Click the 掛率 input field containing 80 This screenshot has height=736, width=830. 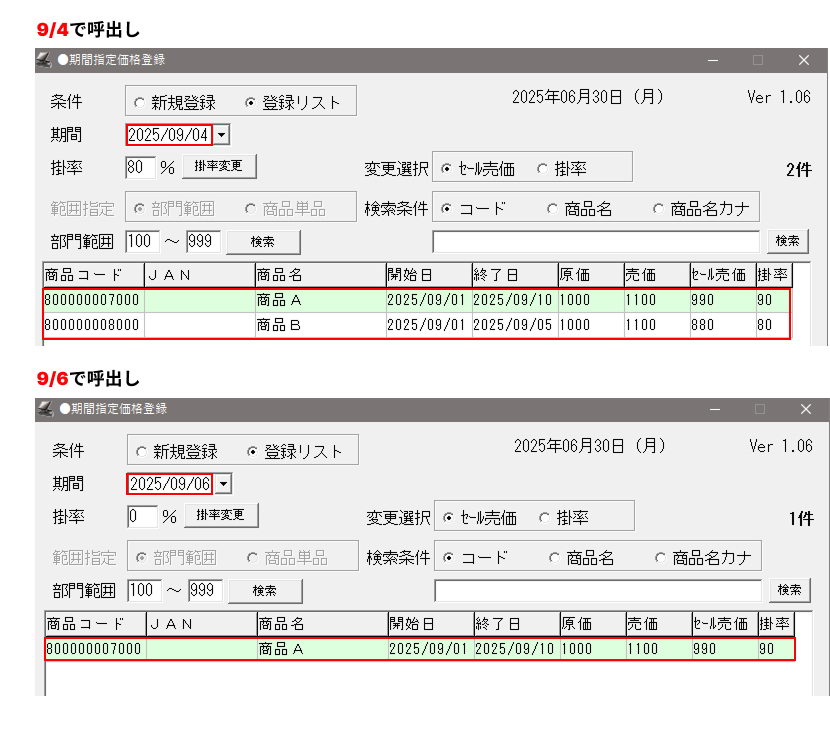(140, 166)
